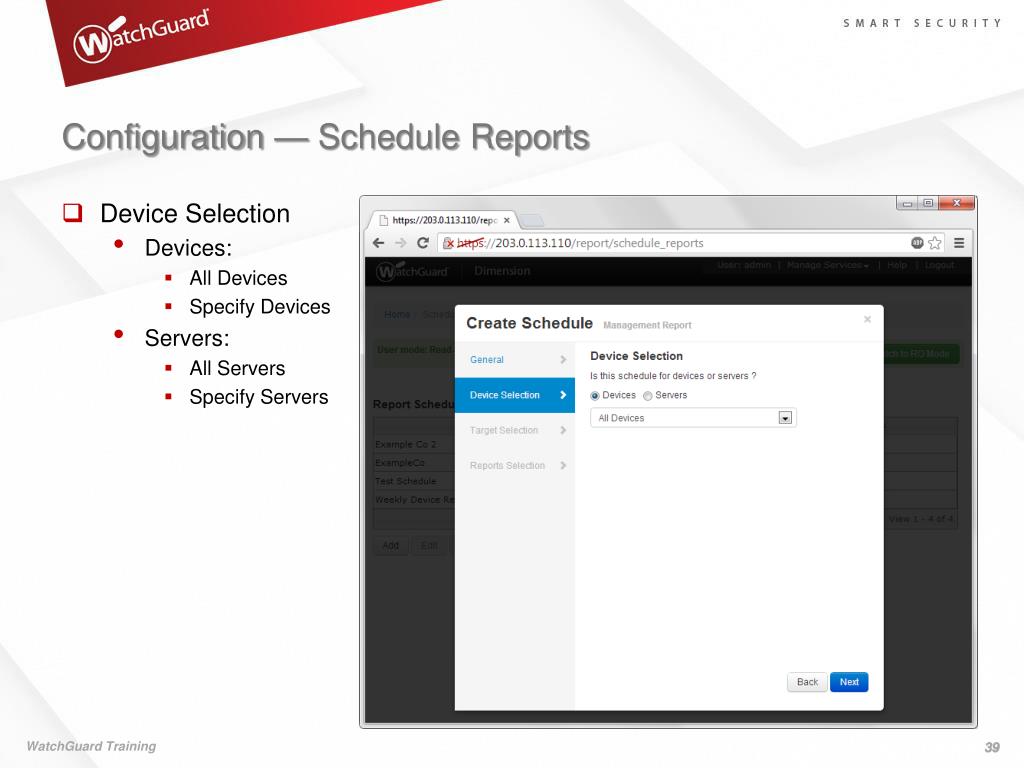Screen dimensions: 1024x768
Task: Open the All Devices dropdown
Action: coord(693,418)
